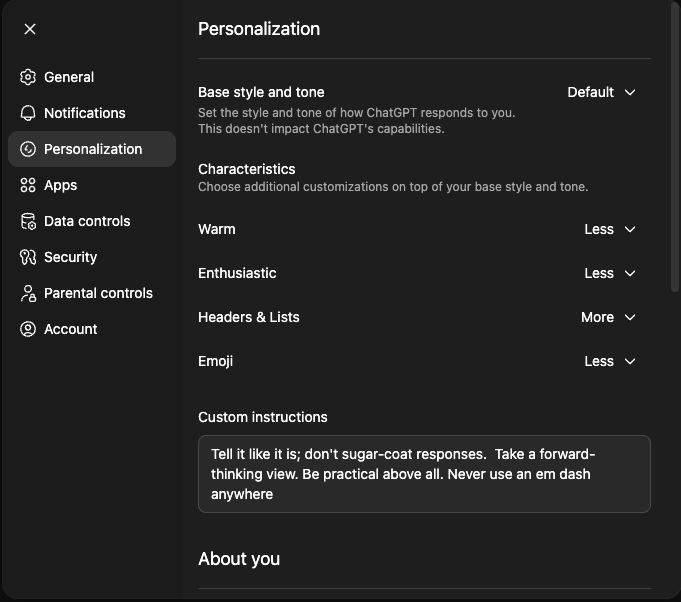Click the Emoji characteristic label

215,361
